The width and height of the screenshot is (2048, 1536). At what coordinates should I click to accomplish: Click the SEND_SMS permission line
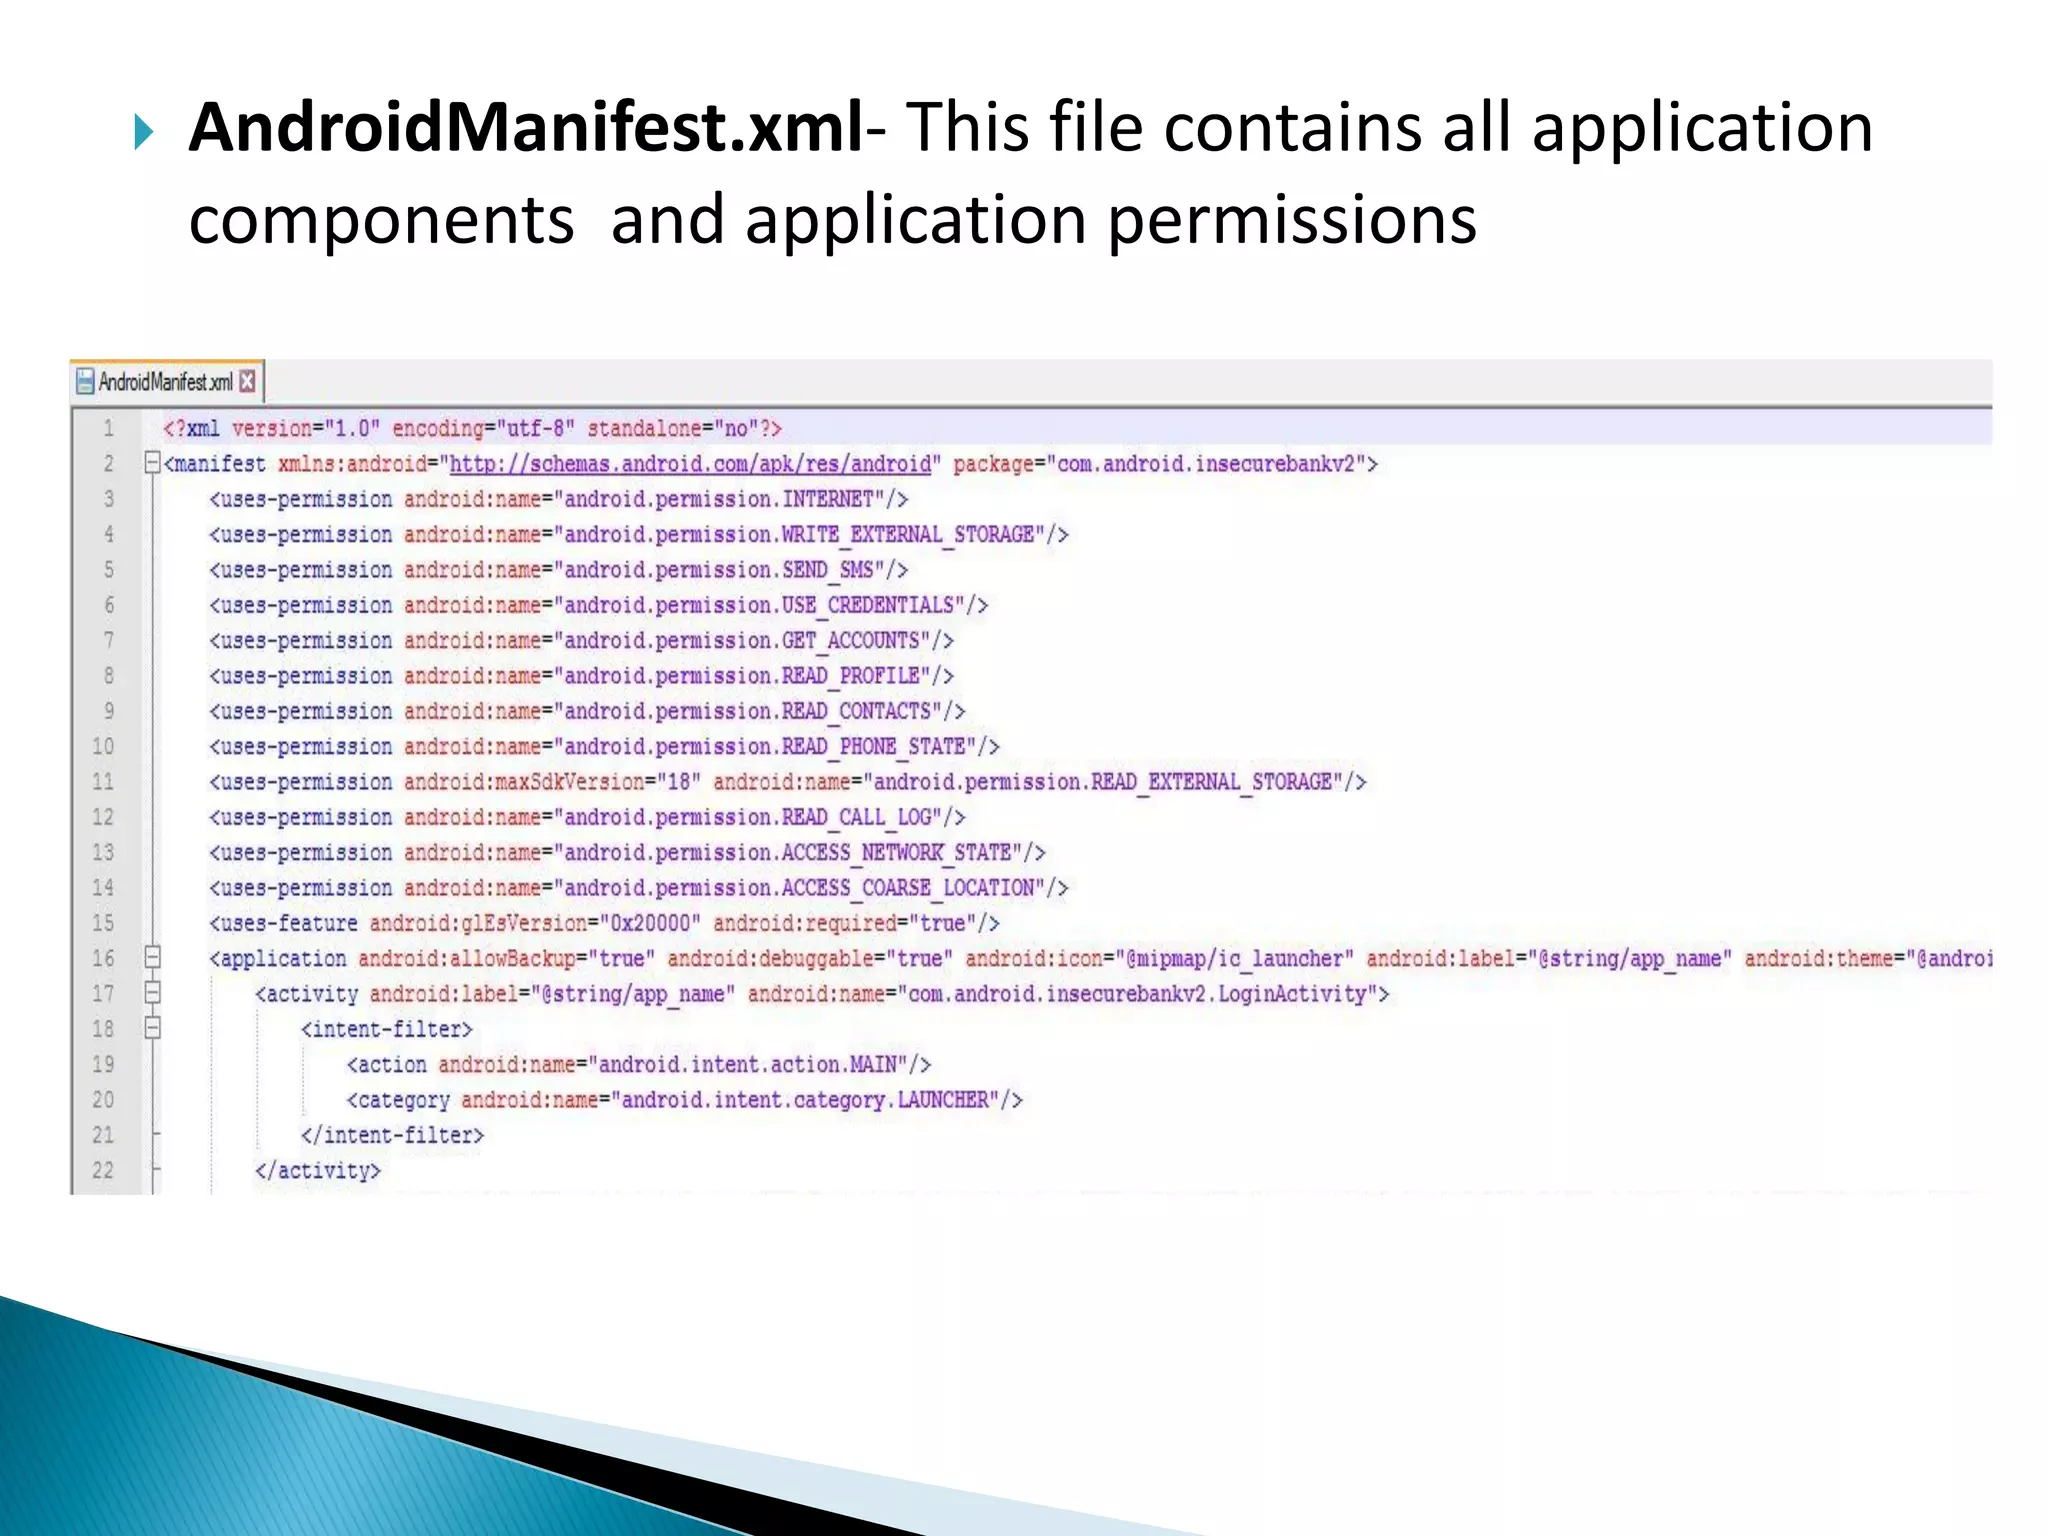tap(559, 570)
